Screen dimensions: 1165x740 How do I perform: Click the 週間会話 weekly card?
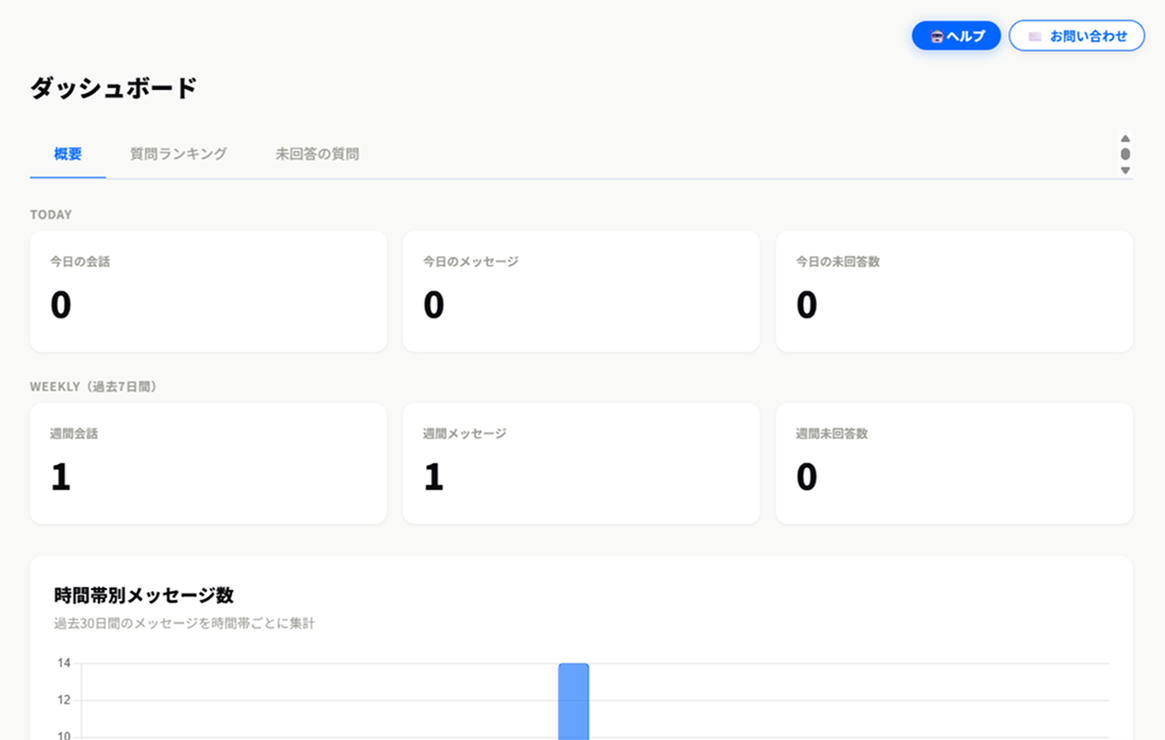point(208,463)
